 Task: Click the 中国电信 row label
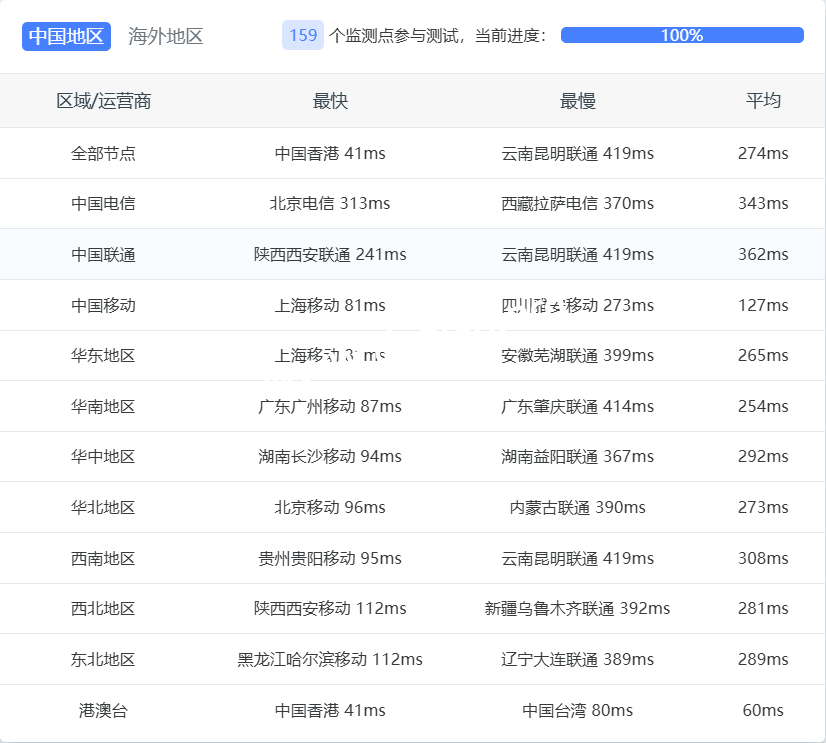(103, 203)
